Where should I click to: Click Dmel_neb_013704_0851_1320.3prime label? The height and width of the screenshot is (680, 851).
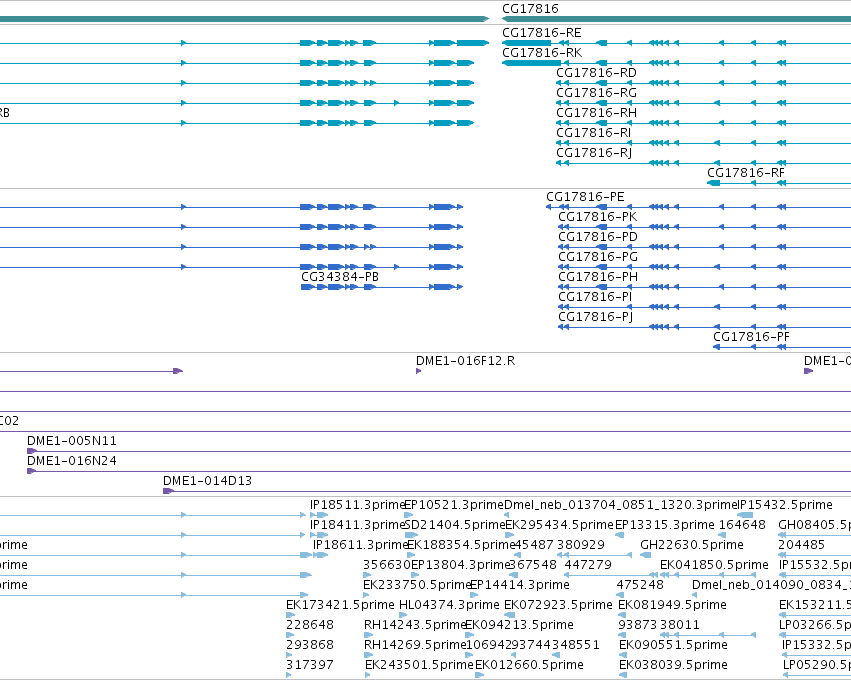[x=620, y=505]
